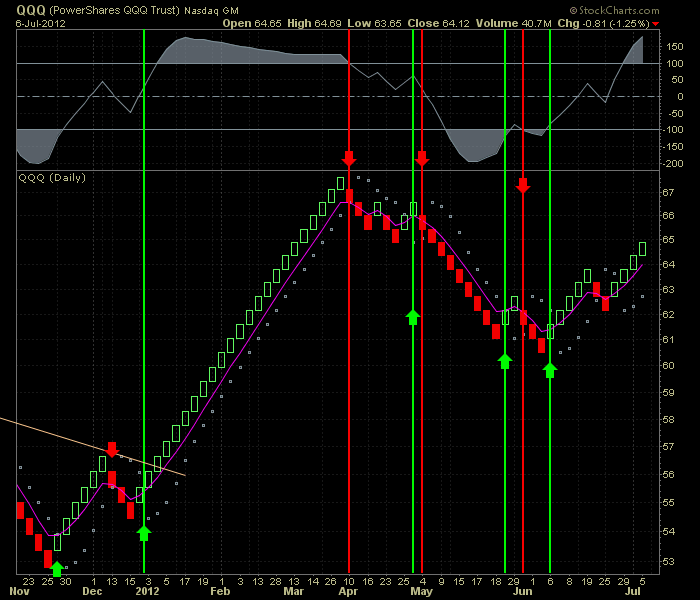Image resolution: width=700 pixels, height=600 pixels.
Task: Click the 67 price axis label
Action: click(x=668, y=192)
